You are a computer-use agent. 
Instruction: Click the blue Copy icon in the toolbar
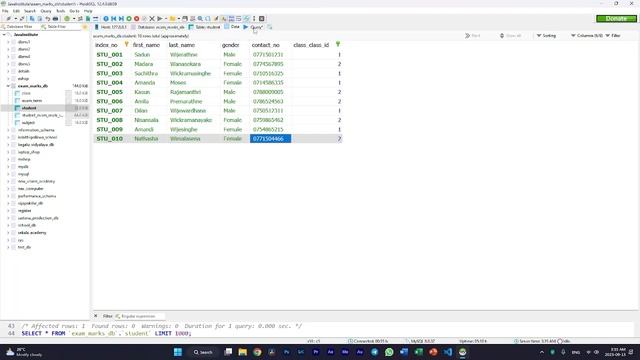pos(32,19)
